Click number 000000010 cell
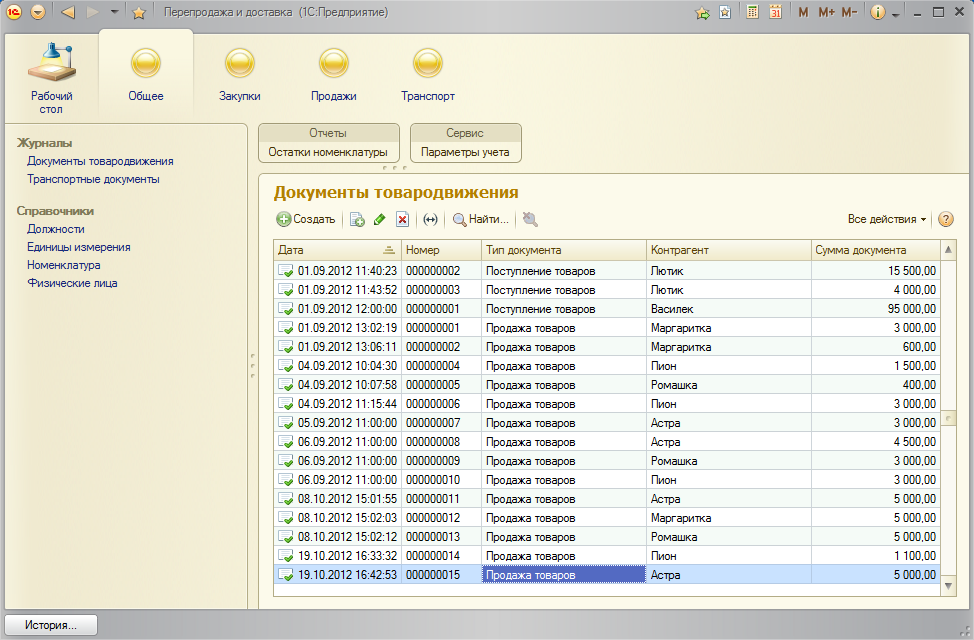Screen dimensions: 974x640 coord(442,480)
